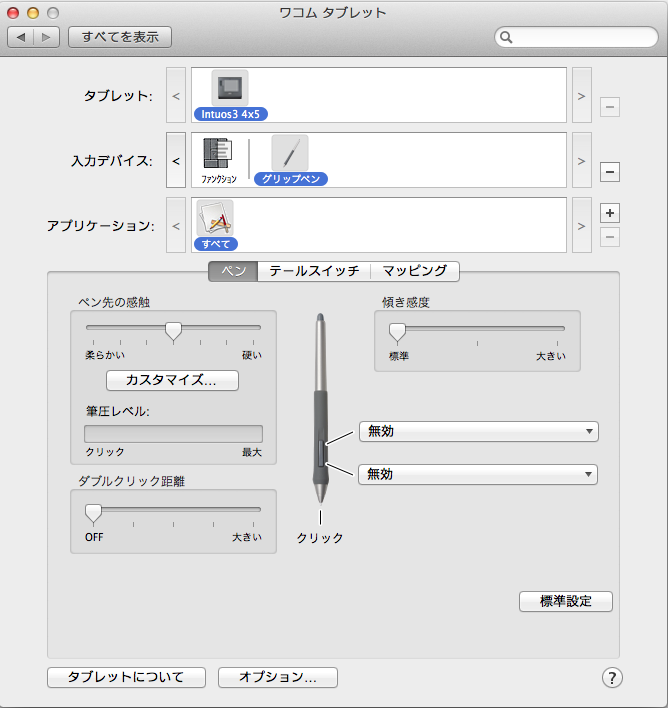Screen dimensions: 668x708
Task: Select the グリップペン pen icon
Action: click(x=290, y=153)
